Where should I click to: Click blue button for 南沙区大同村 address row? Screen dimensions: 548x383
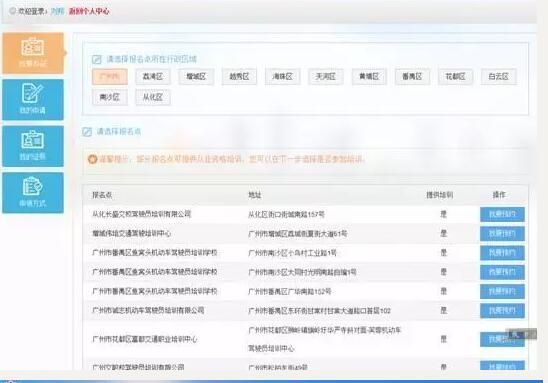(502, 272)
